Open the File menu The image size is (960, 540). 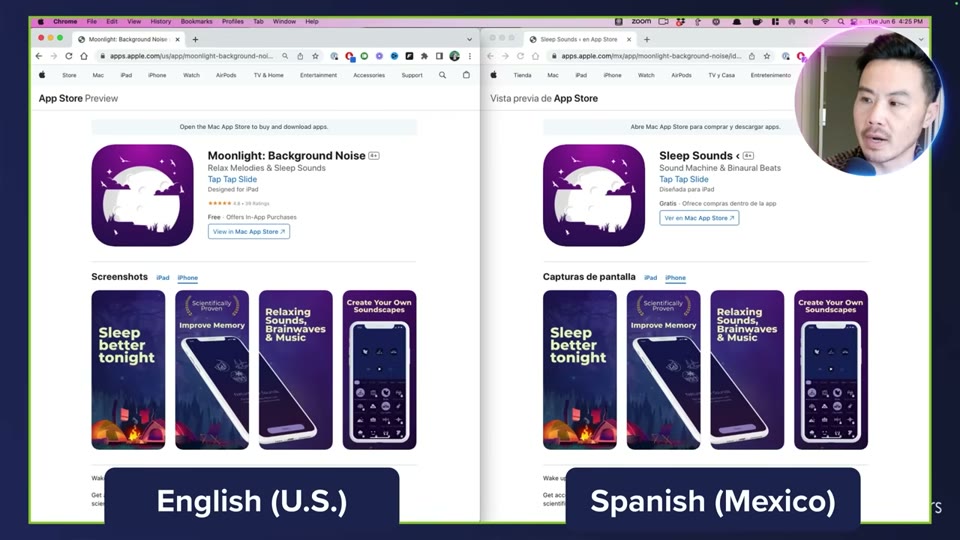(91, 21)
